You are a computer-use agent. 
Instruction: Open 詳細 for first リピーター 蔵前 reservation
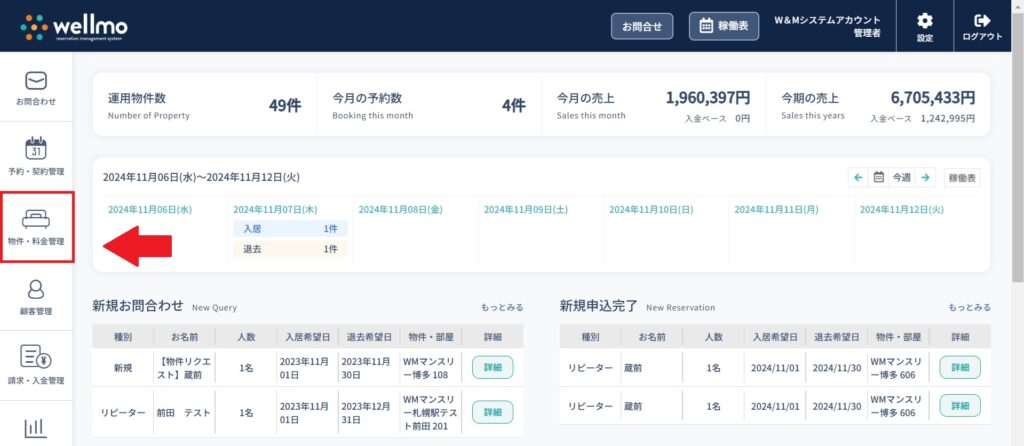960,368
